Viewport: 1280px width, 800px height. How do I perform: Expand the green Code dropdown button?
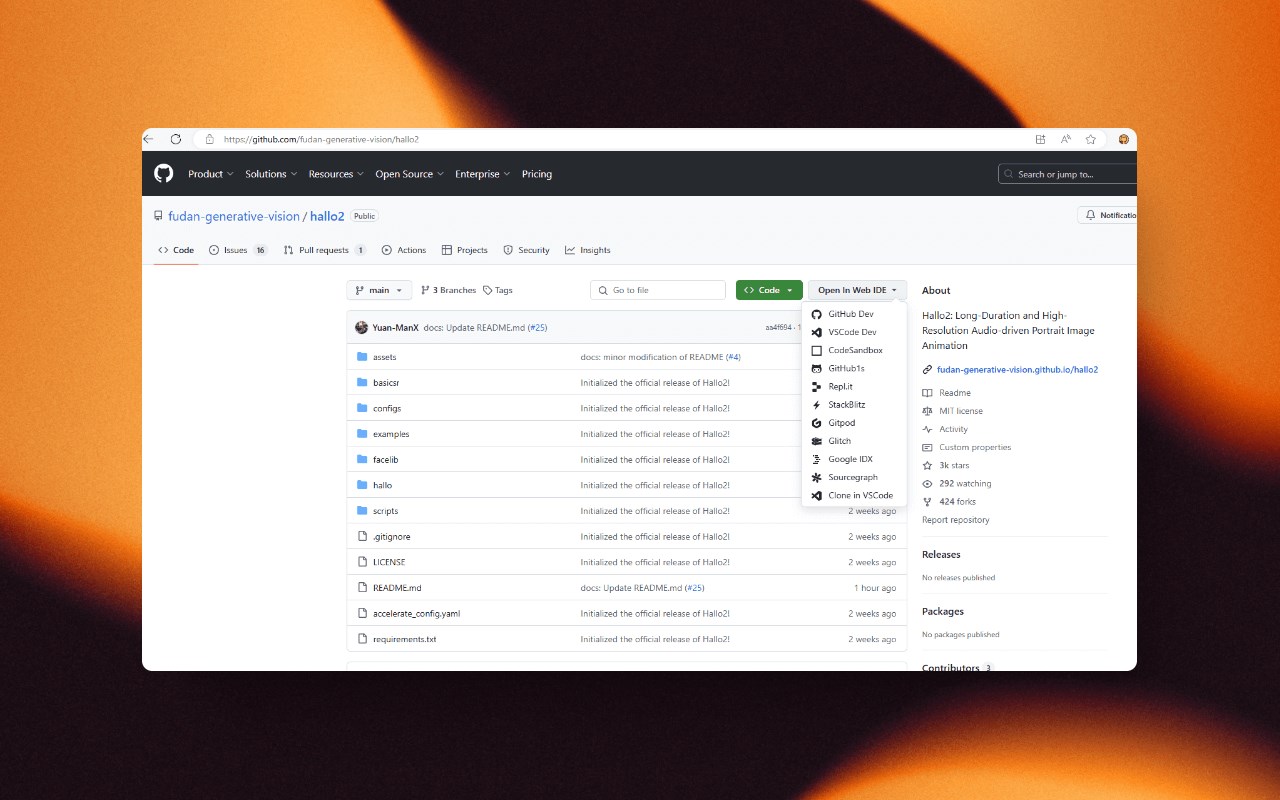[769, 290]
